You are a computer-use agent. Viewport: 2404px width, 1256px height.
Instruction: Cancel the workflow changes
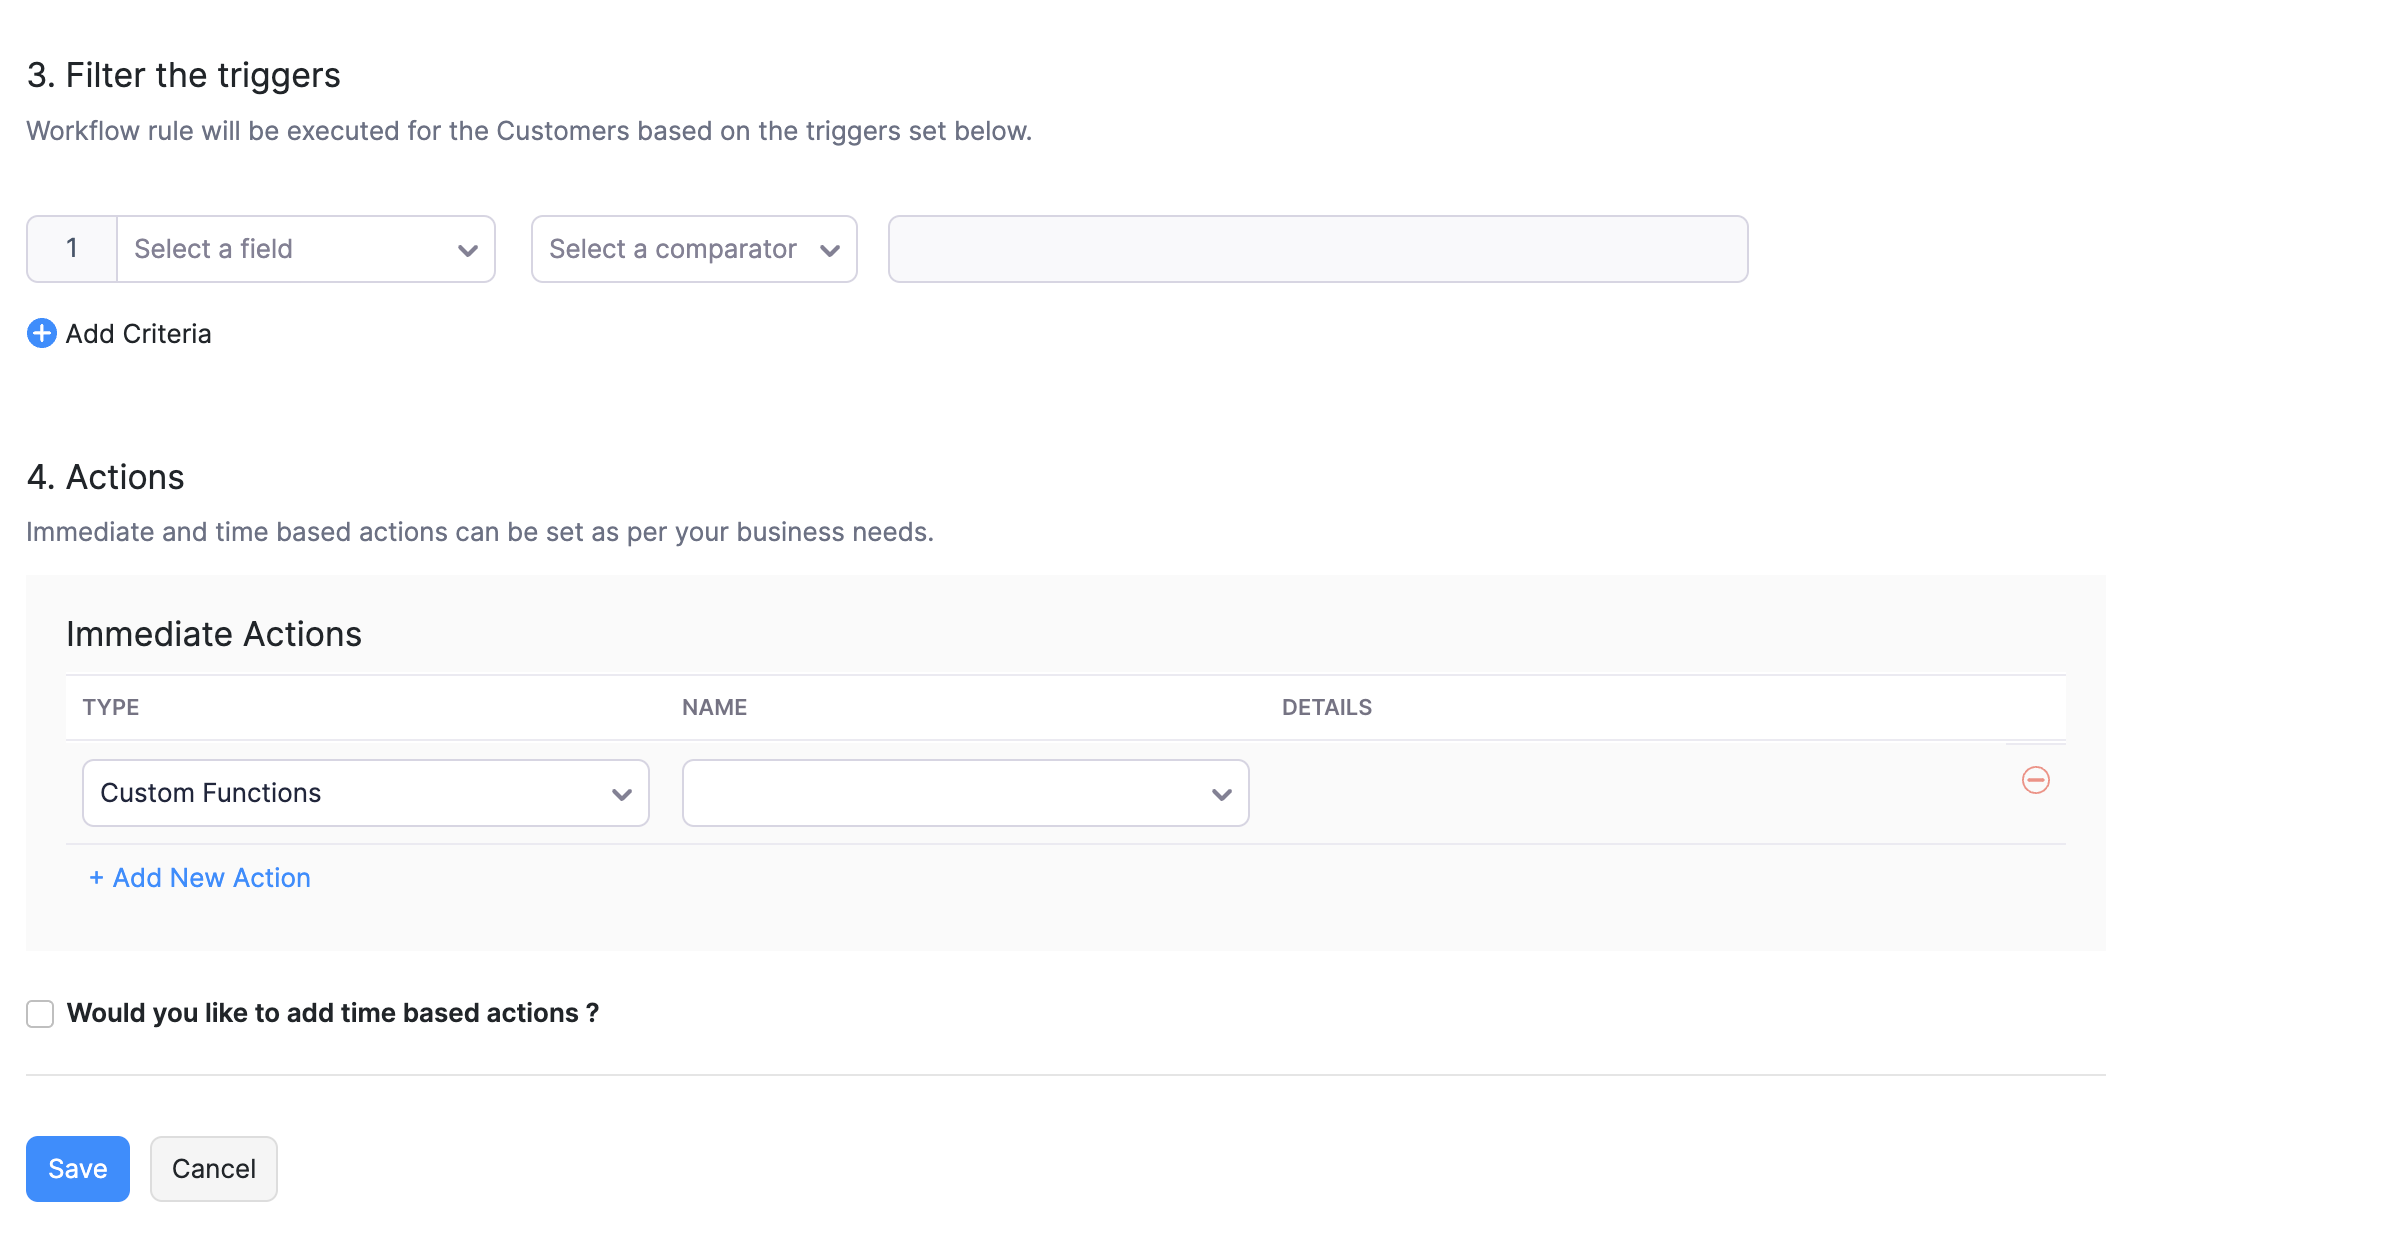tap(213, 1168)
